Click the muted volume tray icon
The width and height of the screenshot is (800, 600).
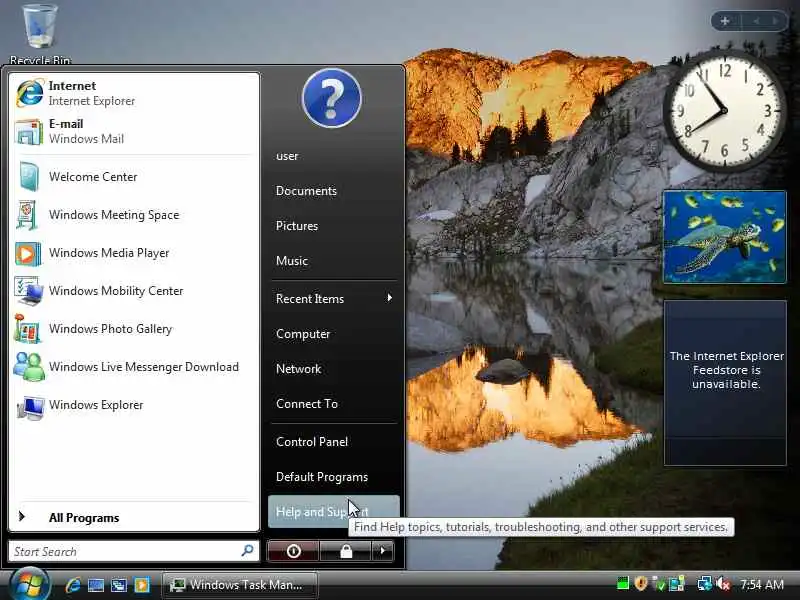tap(723, 583)
